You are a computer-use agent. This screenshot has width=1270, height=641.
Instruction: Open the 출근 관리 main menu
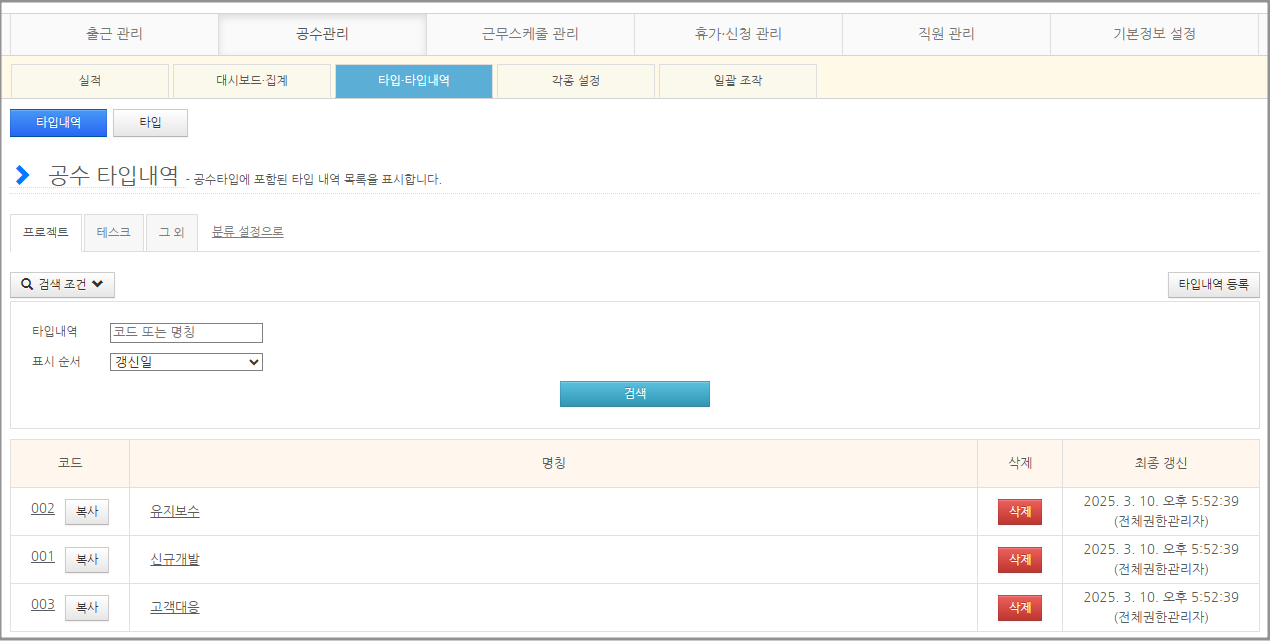(115, 34)
